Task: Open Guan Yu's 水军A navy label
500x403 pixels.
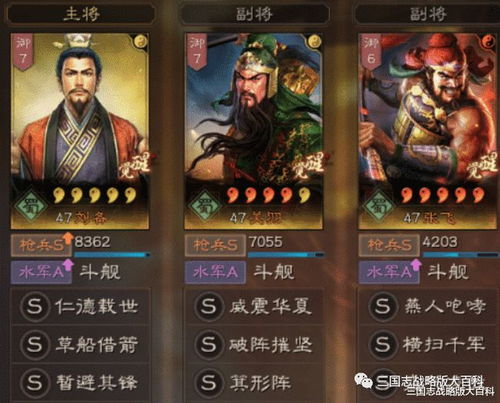Action: [215, 272]
